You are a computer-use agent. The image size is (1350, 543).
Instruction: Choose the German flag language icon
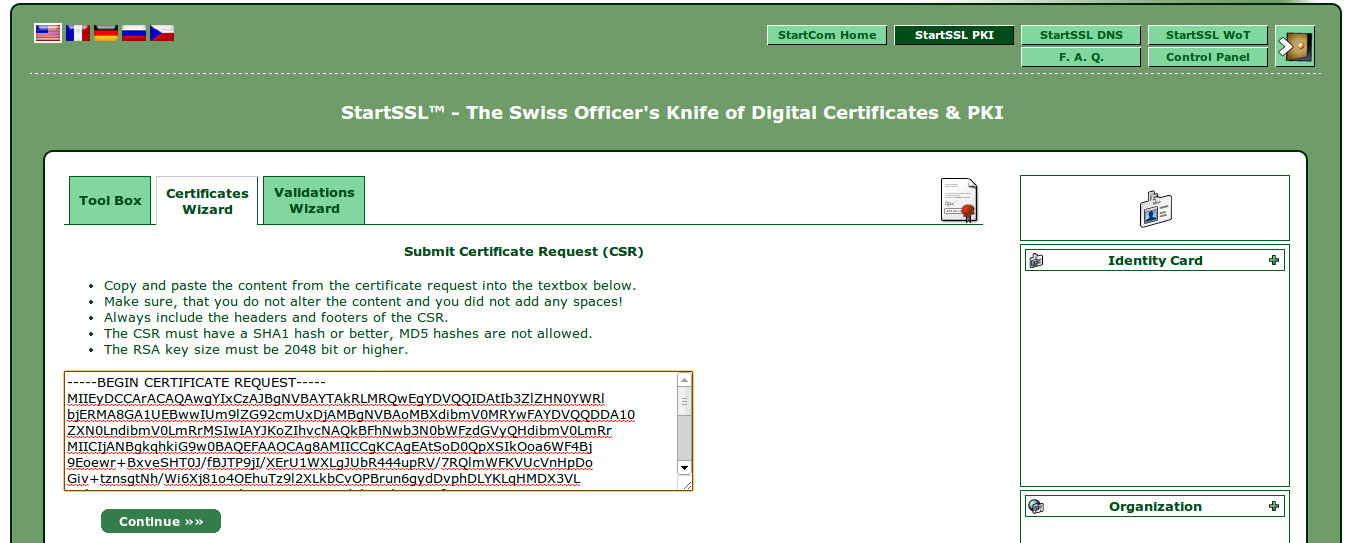pos(106,33)
